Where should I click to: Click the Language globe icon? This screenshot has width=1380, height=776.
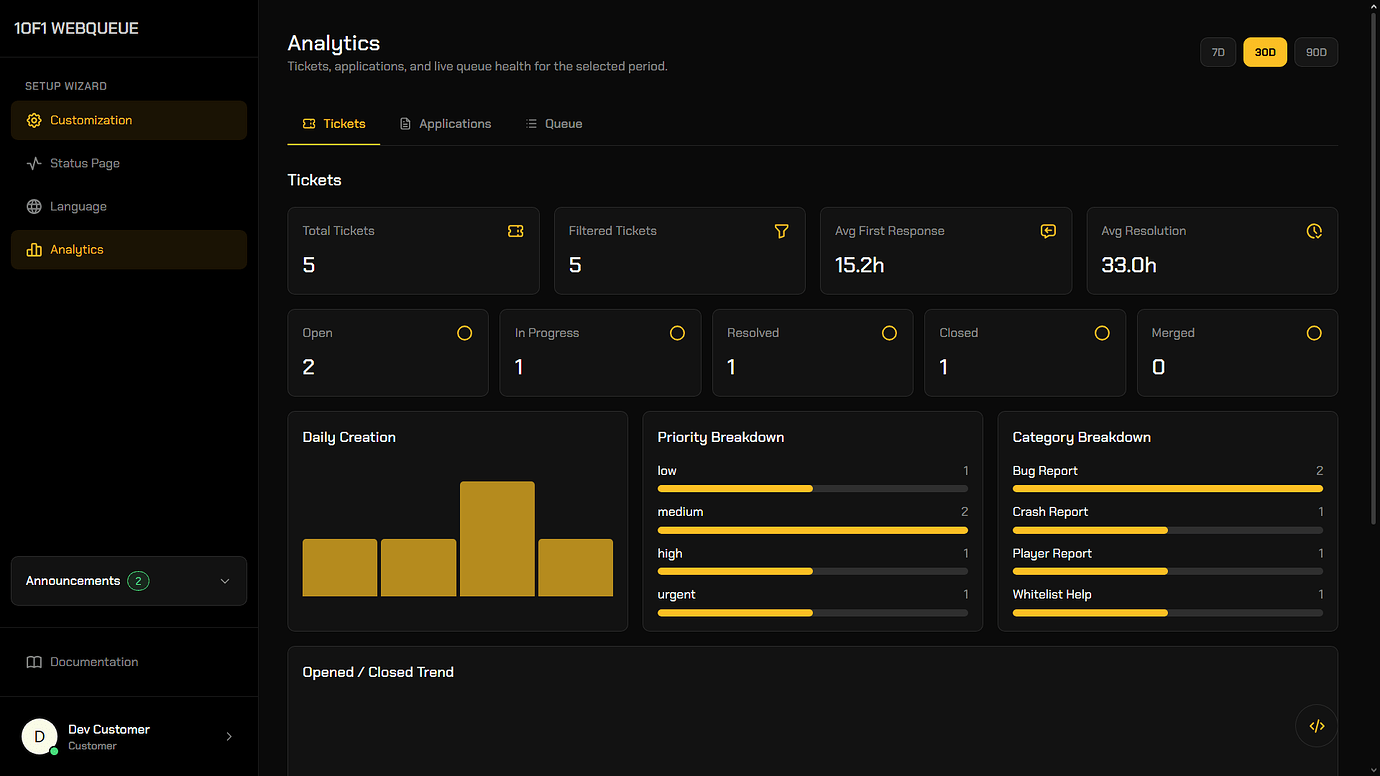coord(34,206)
